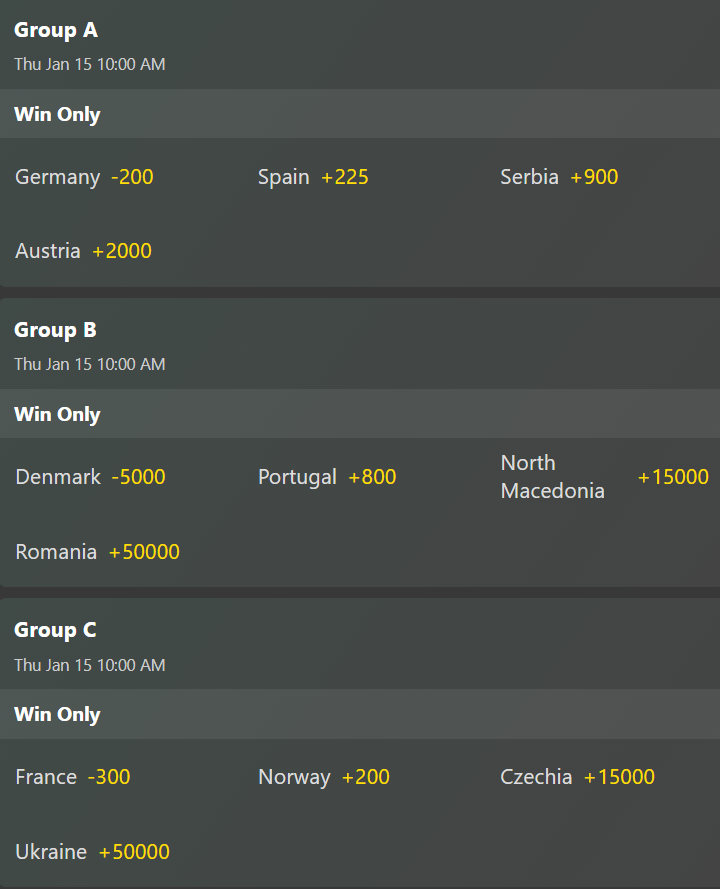Image resolution: width=720 pixels, height=889 pixels.
Task: Pick Serbia at +900 odds
Action: tap(559, 177)
